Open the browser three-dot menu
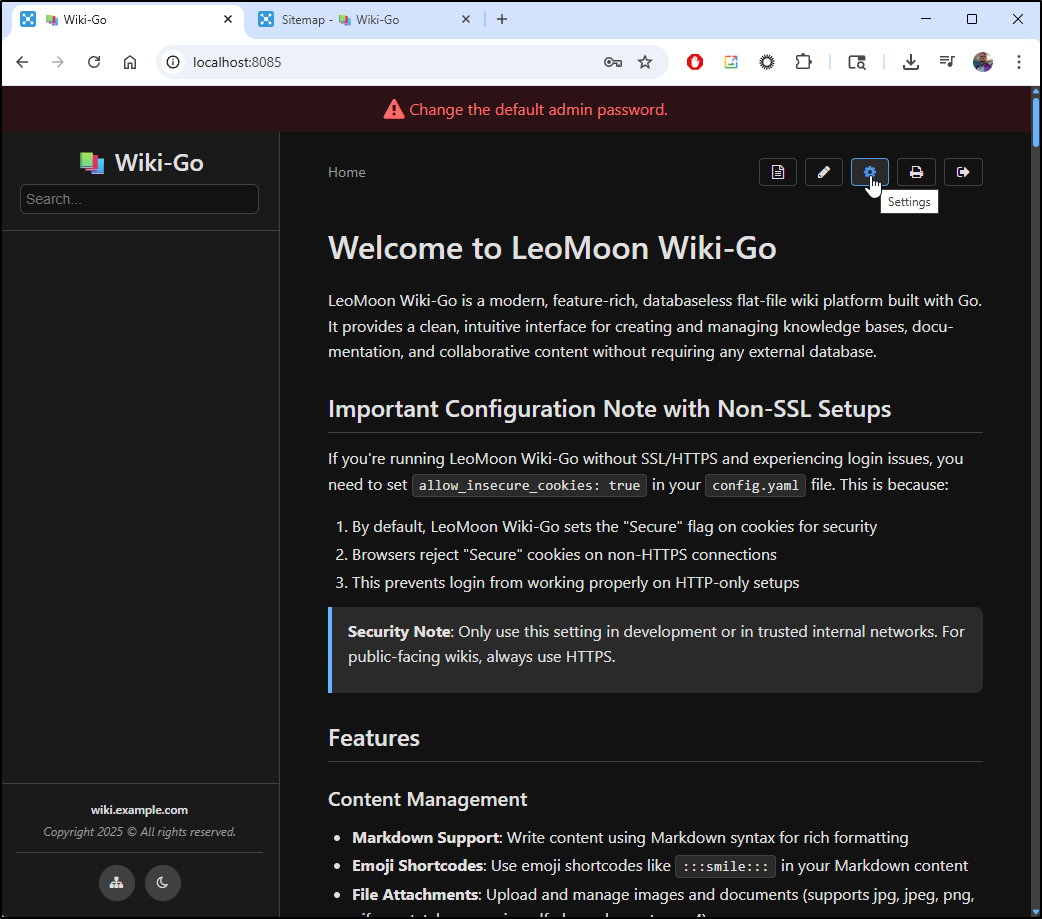The height and width of the screenshot is (919, 1042). click(x=1019, y=62)
